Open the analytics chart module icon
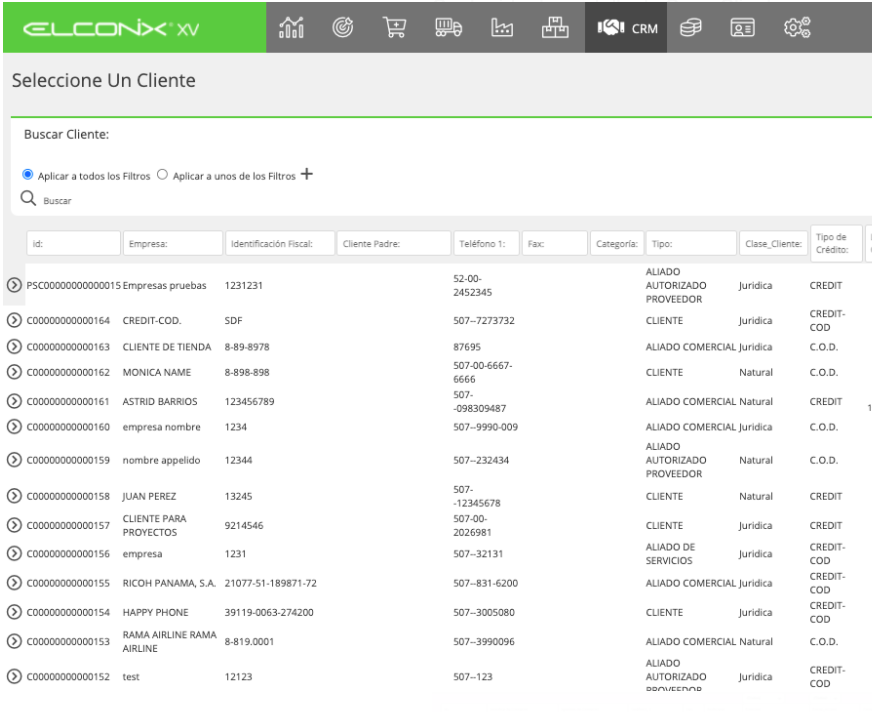Screen dimensions: 872x712 [291, 27]
